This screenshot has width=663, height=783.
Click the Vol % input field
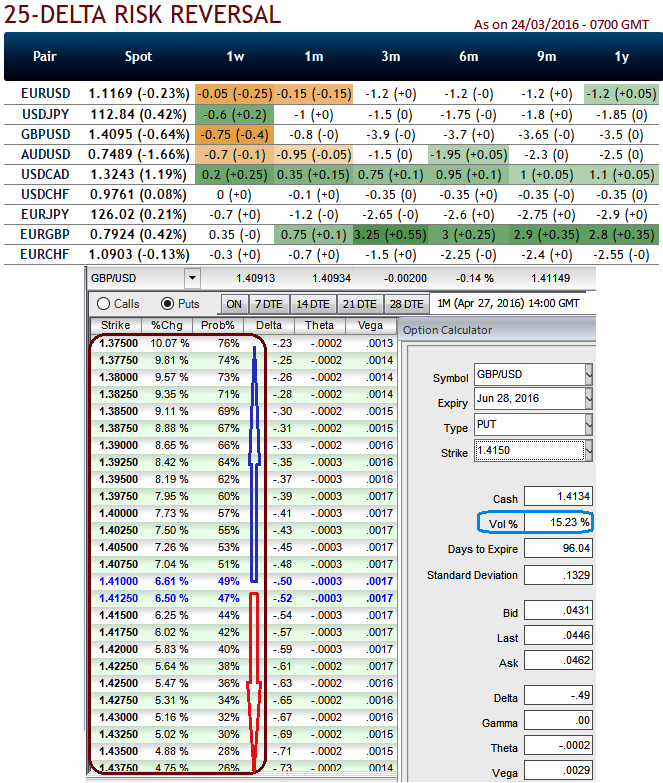tap(557, 522)
